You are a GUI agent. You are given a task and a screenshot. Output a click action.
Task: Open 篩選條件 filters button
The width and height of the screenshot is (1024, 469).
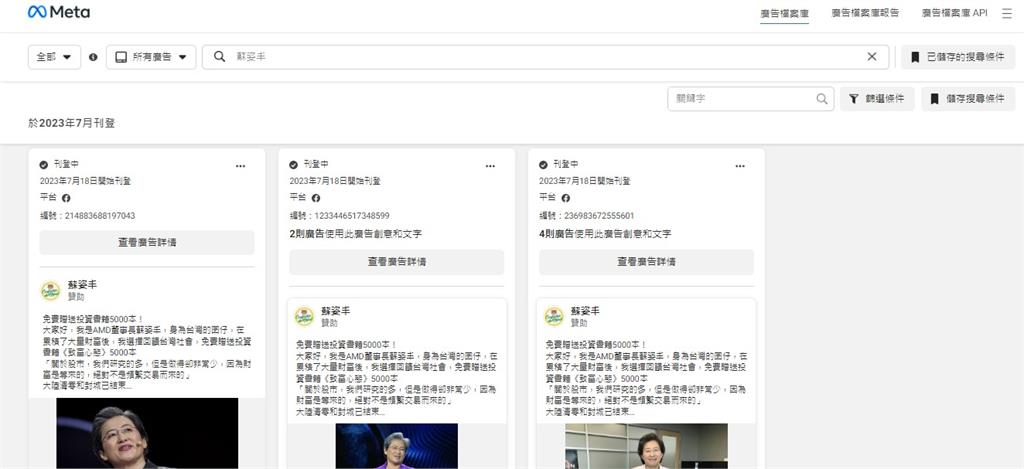tap(877, 99)
